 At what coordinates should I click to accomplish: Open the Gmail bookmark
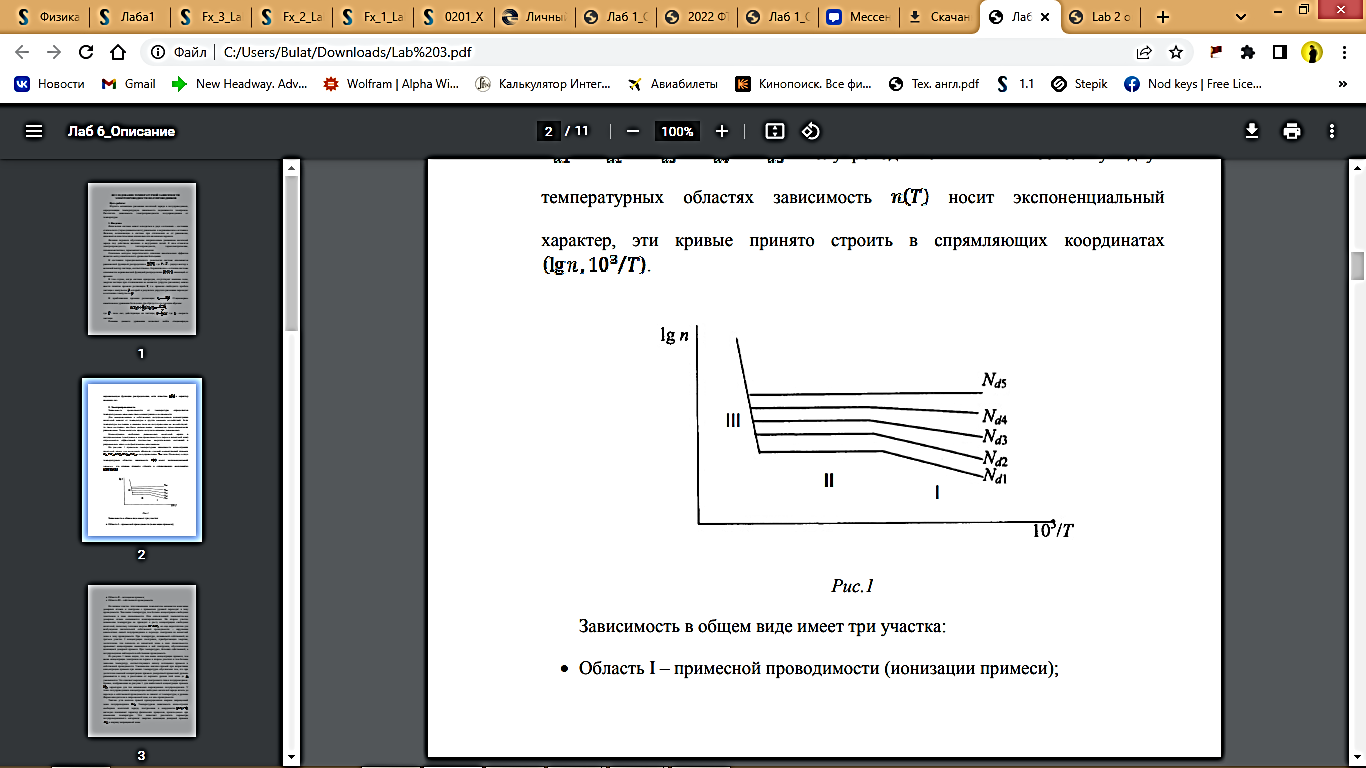(x=129, y=84)
